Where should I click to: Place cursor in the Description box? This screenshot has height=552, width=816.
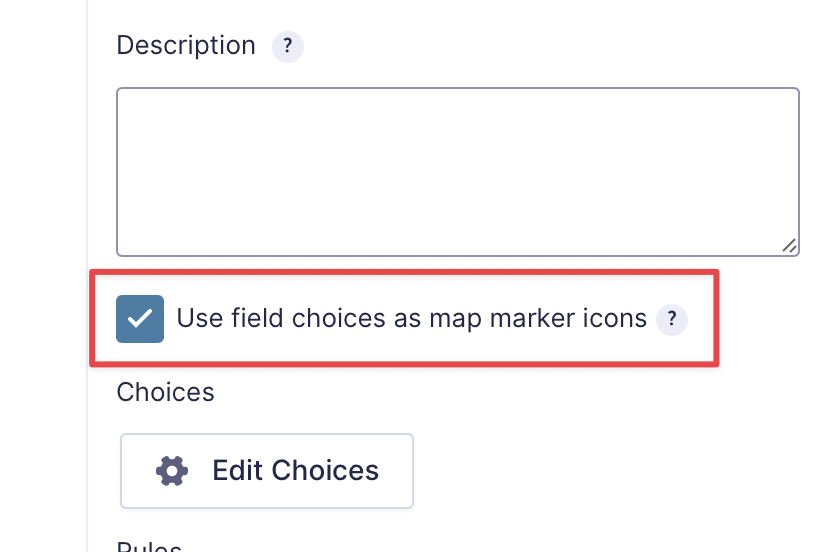(457, 172)
